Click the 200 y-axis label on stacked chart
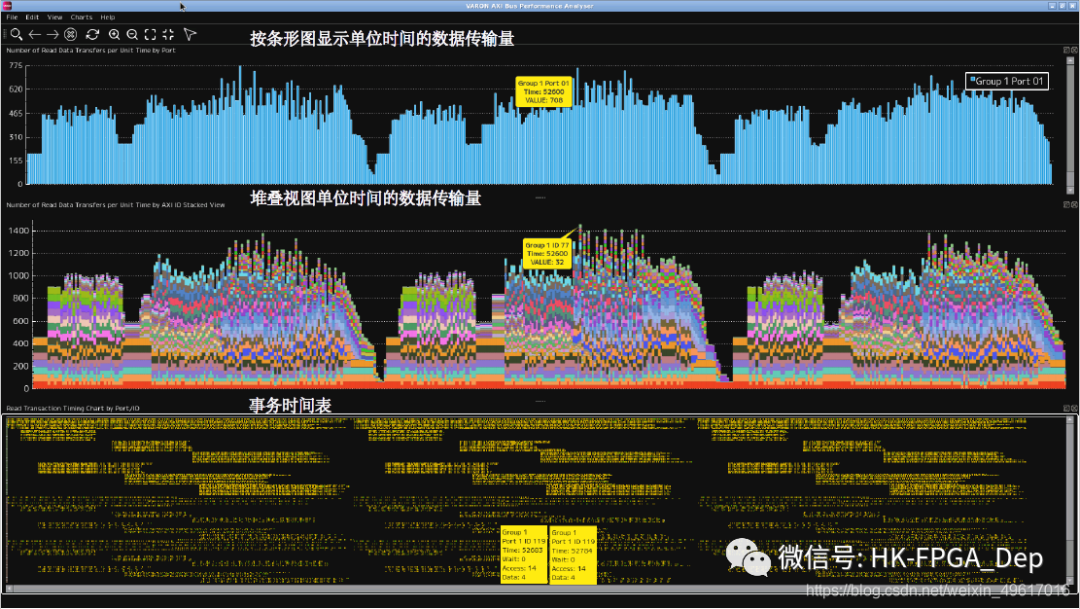 21,366
